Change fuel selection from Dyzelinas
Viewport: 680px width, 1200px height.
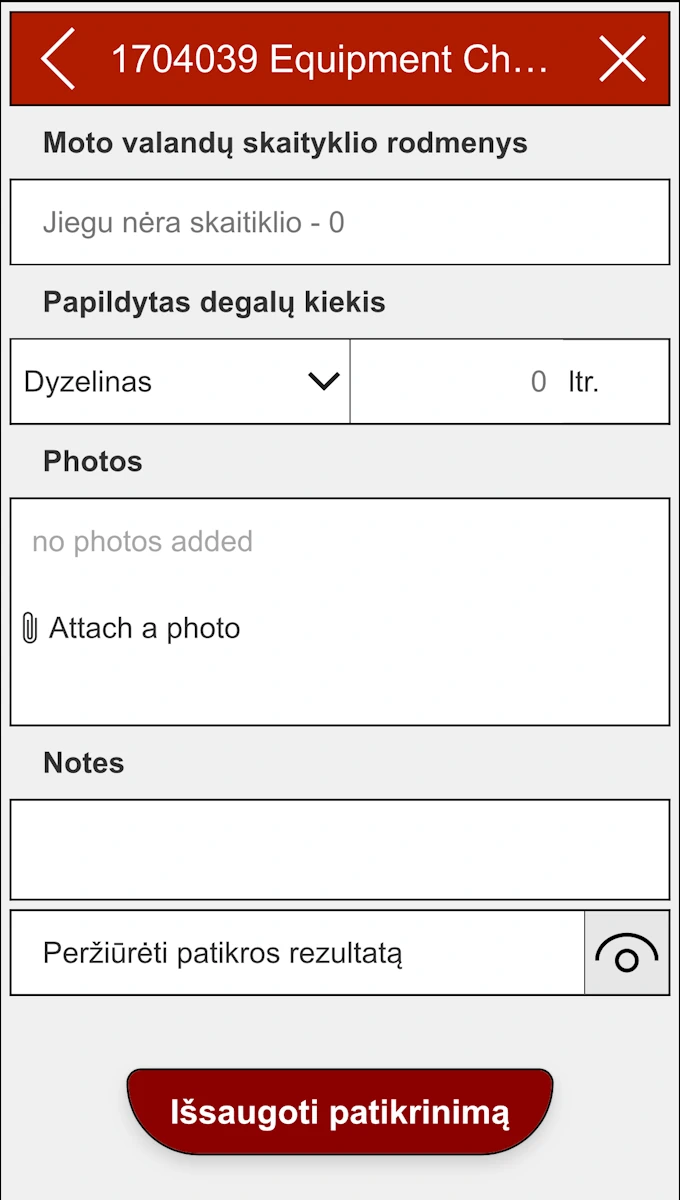pos(180,381)
